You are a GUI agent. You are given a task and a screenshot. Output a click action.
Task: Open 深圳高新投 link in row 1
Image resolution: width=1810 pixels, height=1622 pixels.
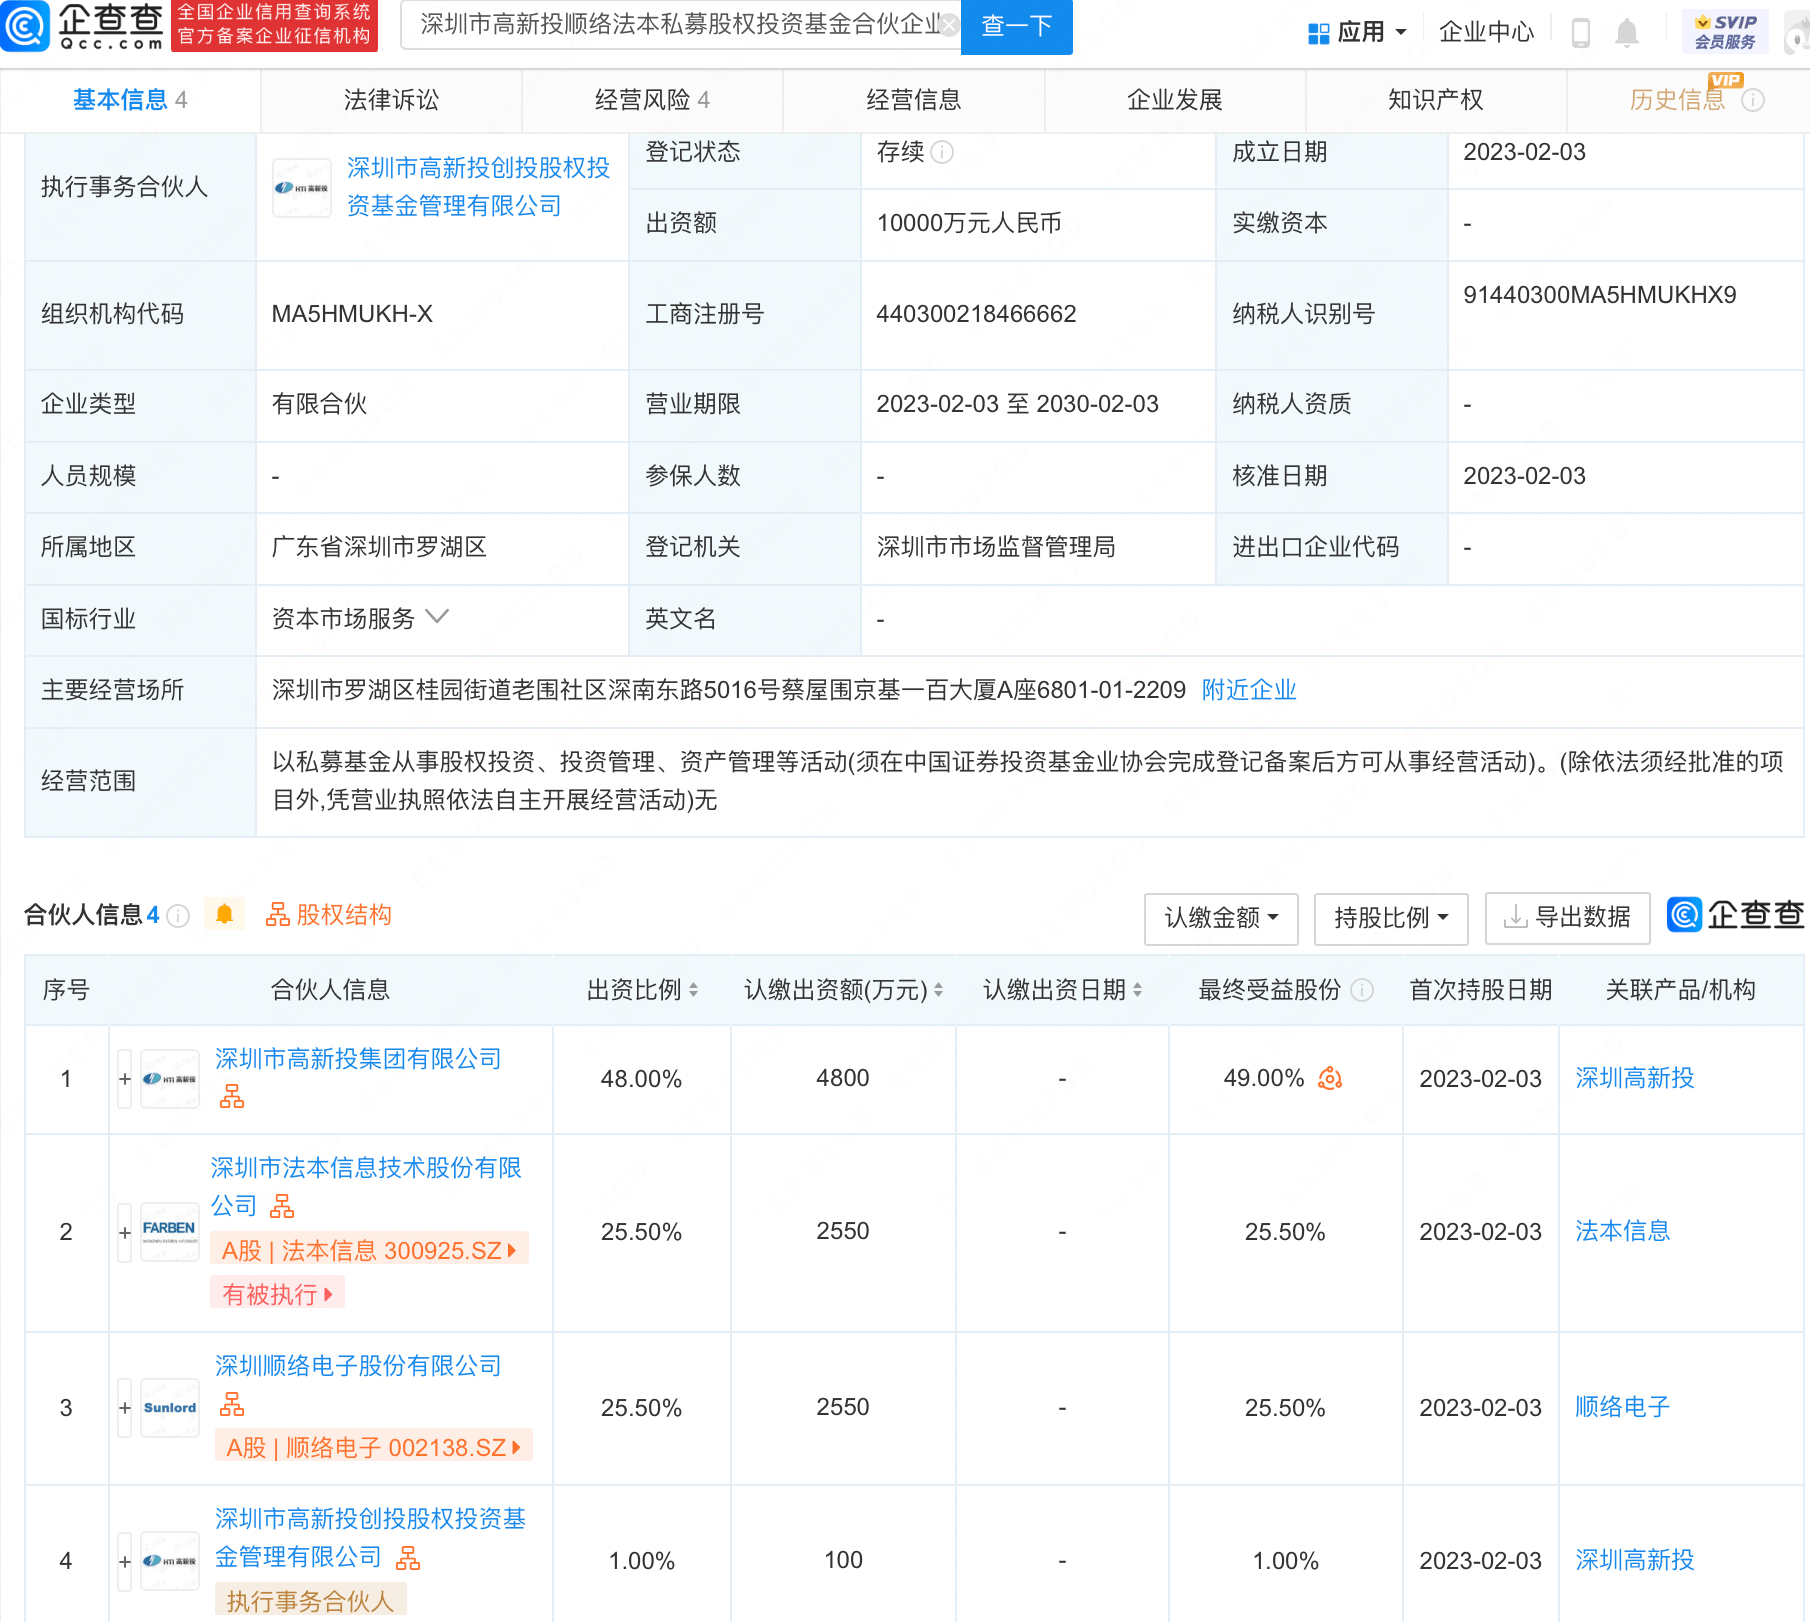1635,1078
